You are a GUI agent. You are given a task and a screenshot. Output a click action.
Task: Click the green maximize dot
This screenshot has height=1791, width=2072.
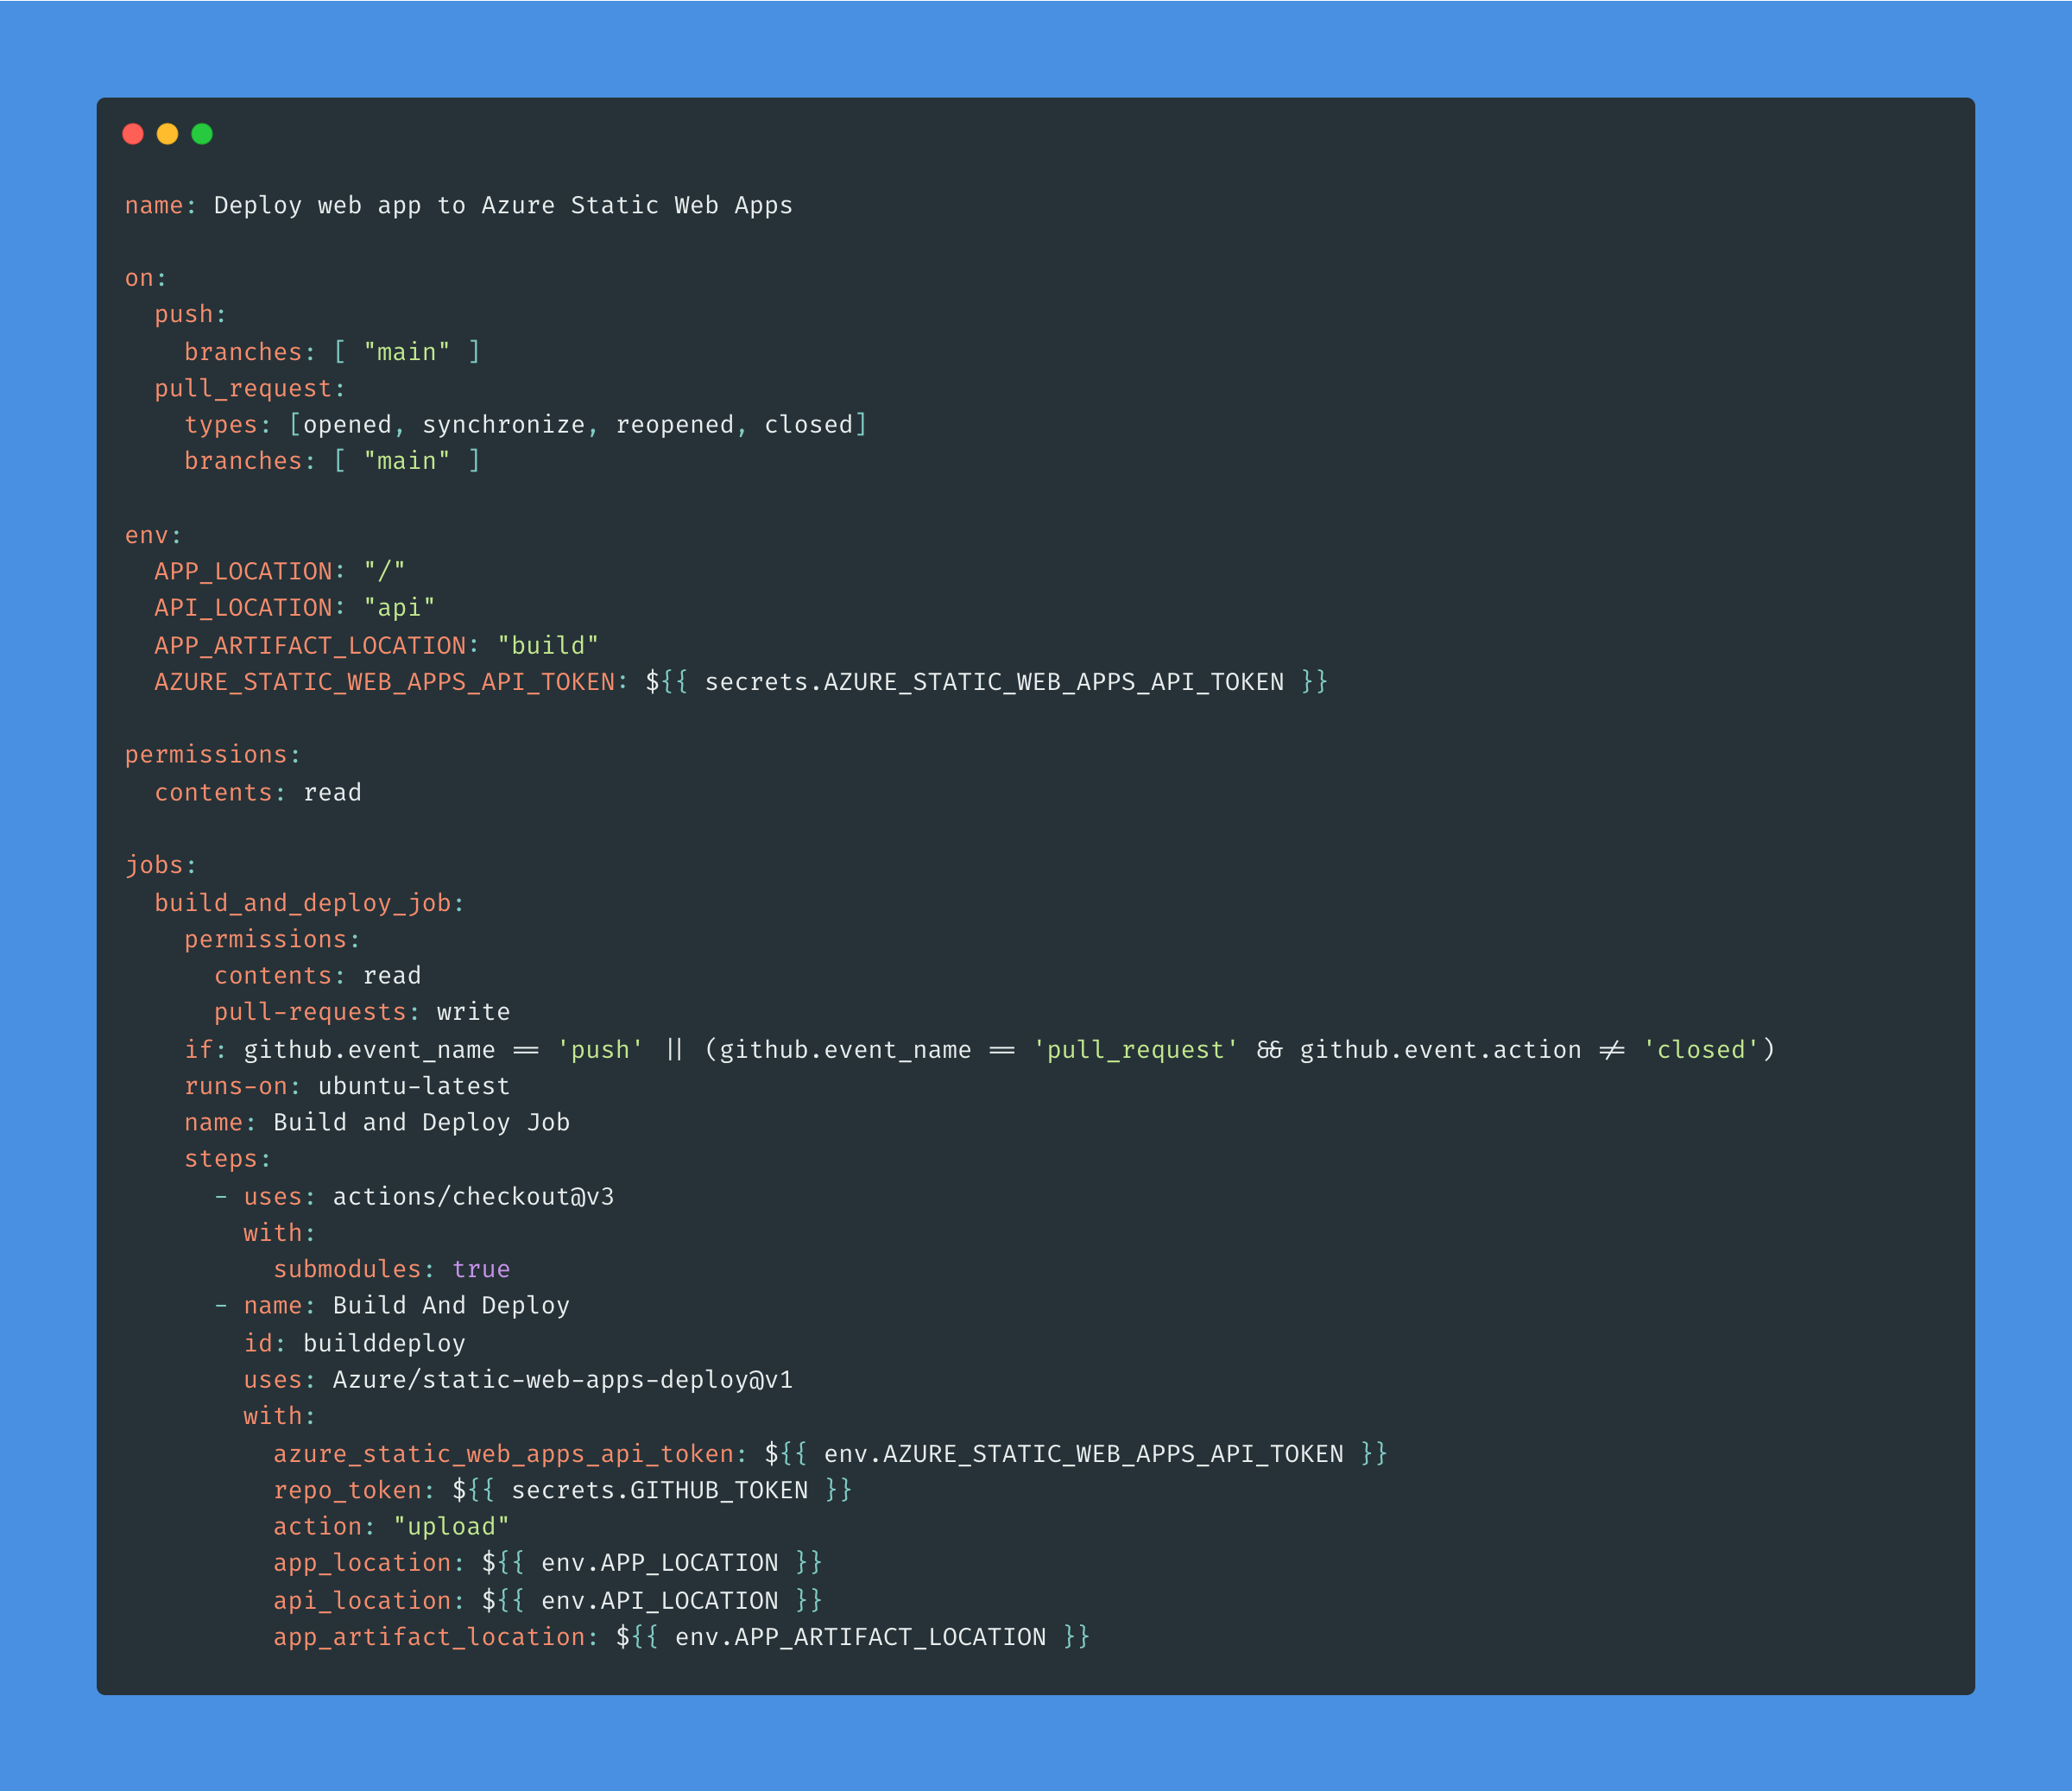point(202,134)
